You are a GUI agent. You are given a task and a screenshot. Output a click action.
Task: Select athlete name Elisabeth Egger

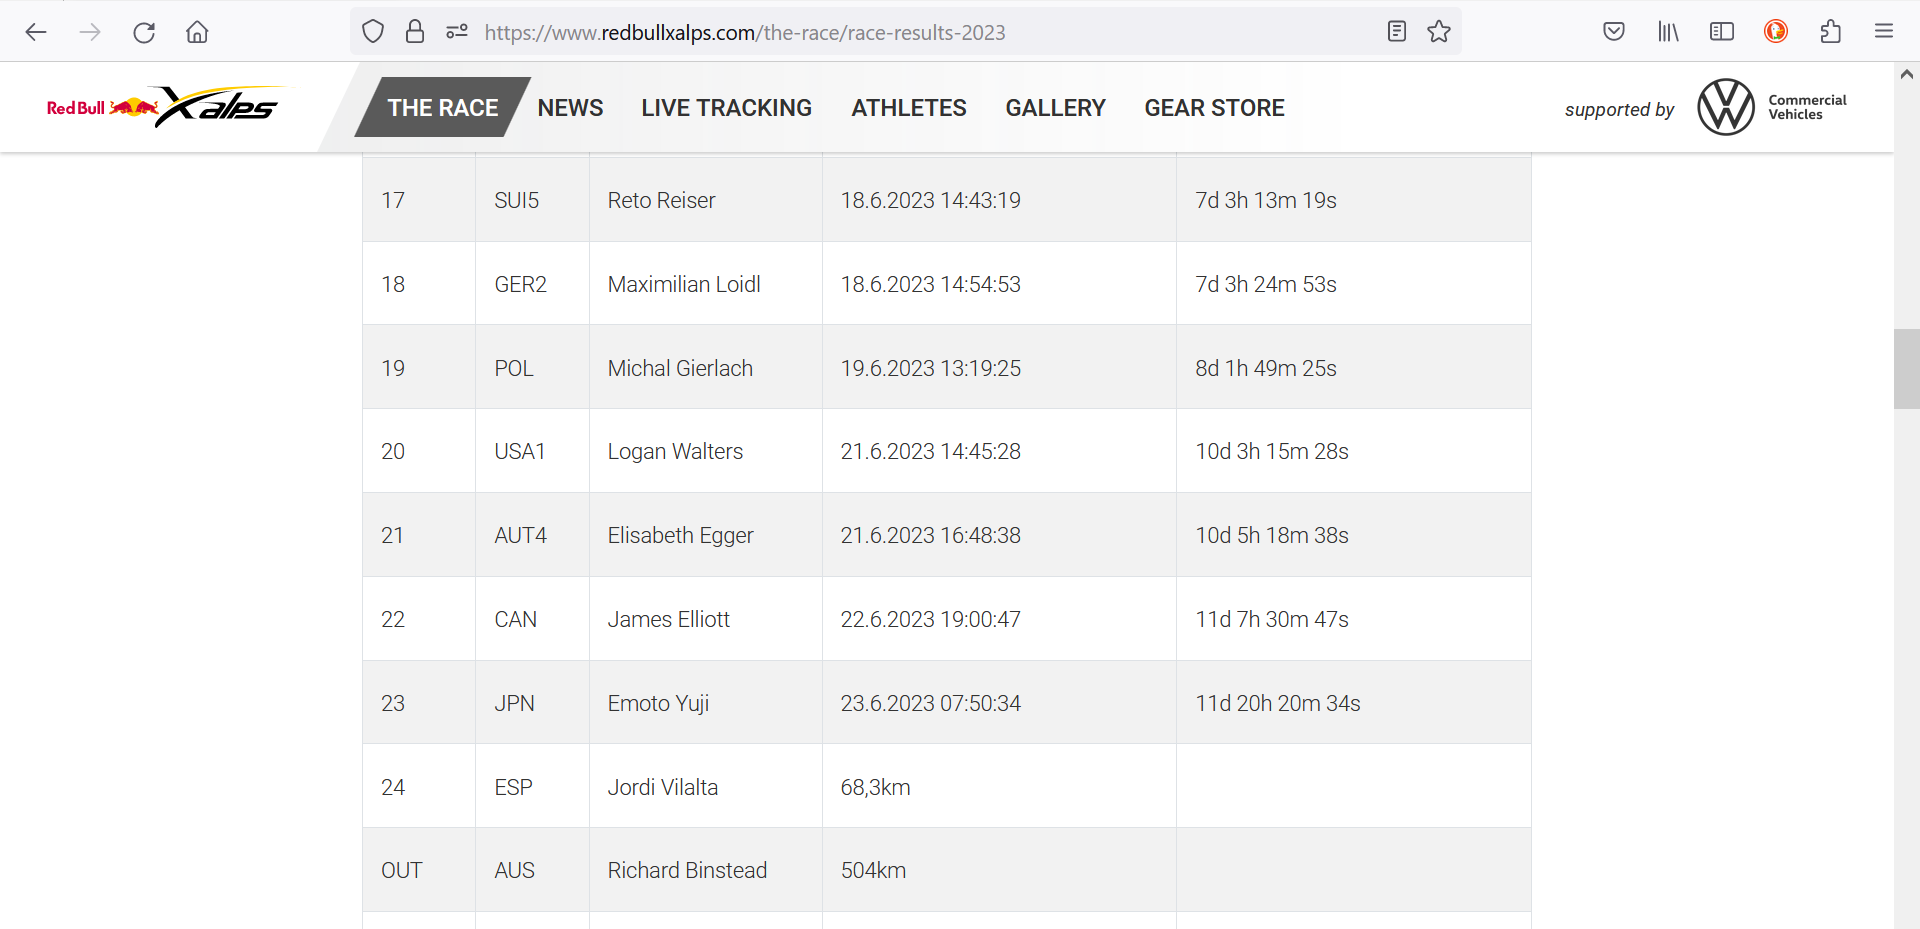click(680, 535)
